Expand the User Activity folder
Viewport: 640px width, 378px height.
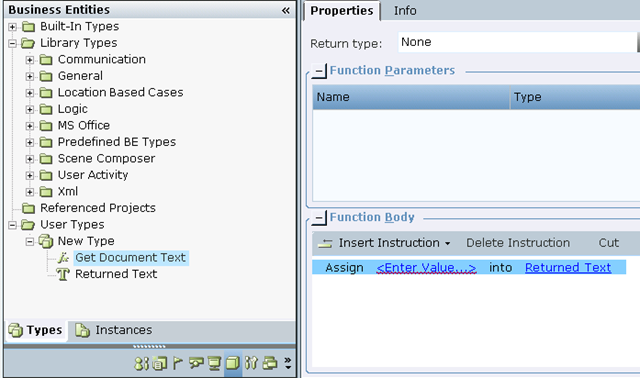pos(30,176)
